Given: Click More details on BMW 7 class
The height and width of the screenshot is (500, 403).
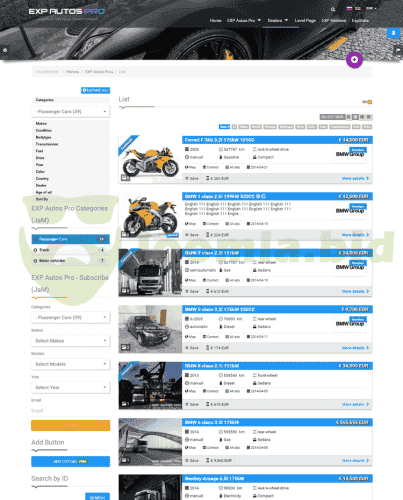Looking at the screenshot, I should [x=355, y=291].
